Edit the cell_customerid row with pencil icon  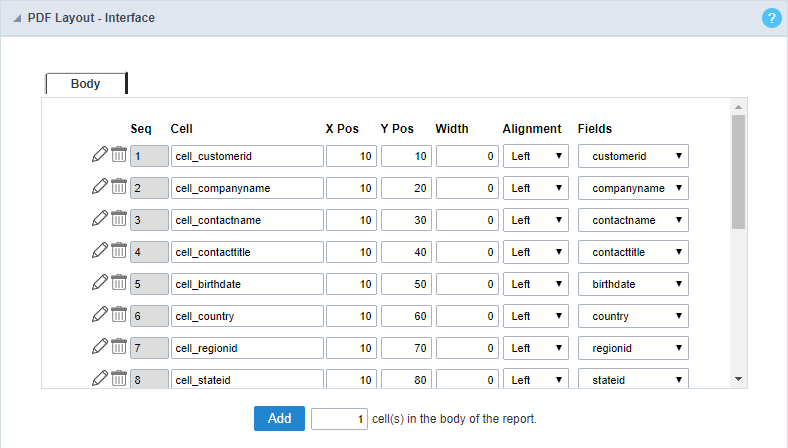pos(100,154)
